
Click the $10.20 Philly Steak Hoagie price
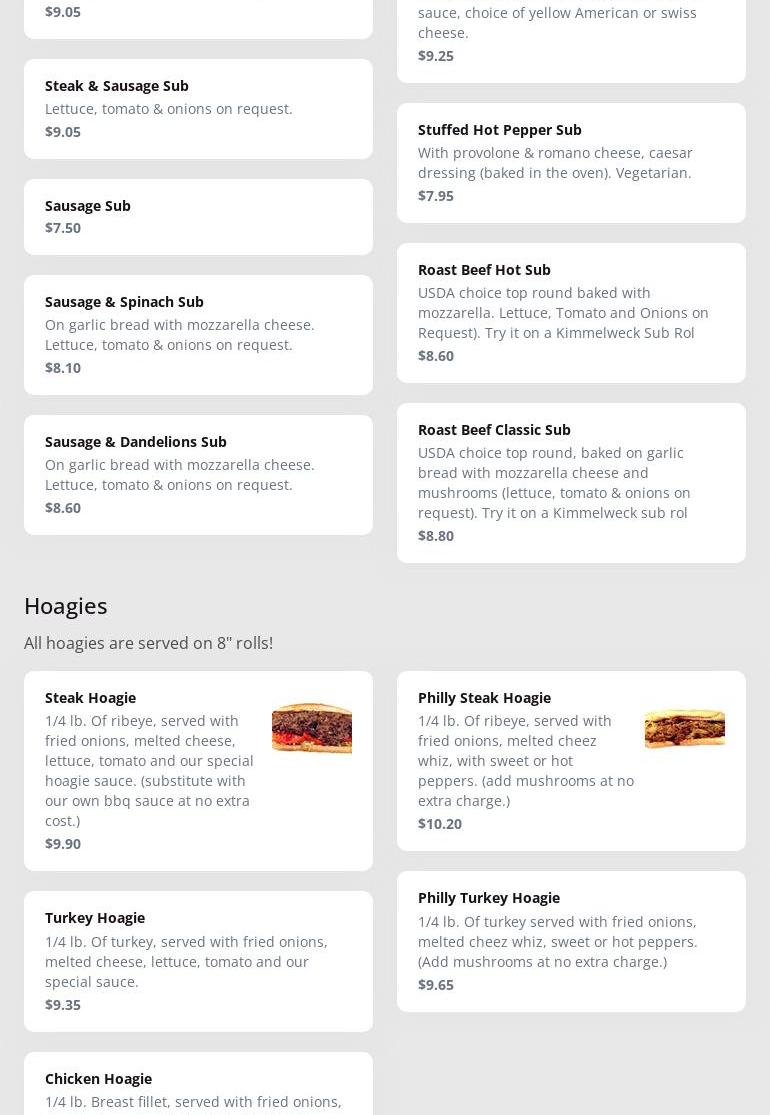point(440,824)
